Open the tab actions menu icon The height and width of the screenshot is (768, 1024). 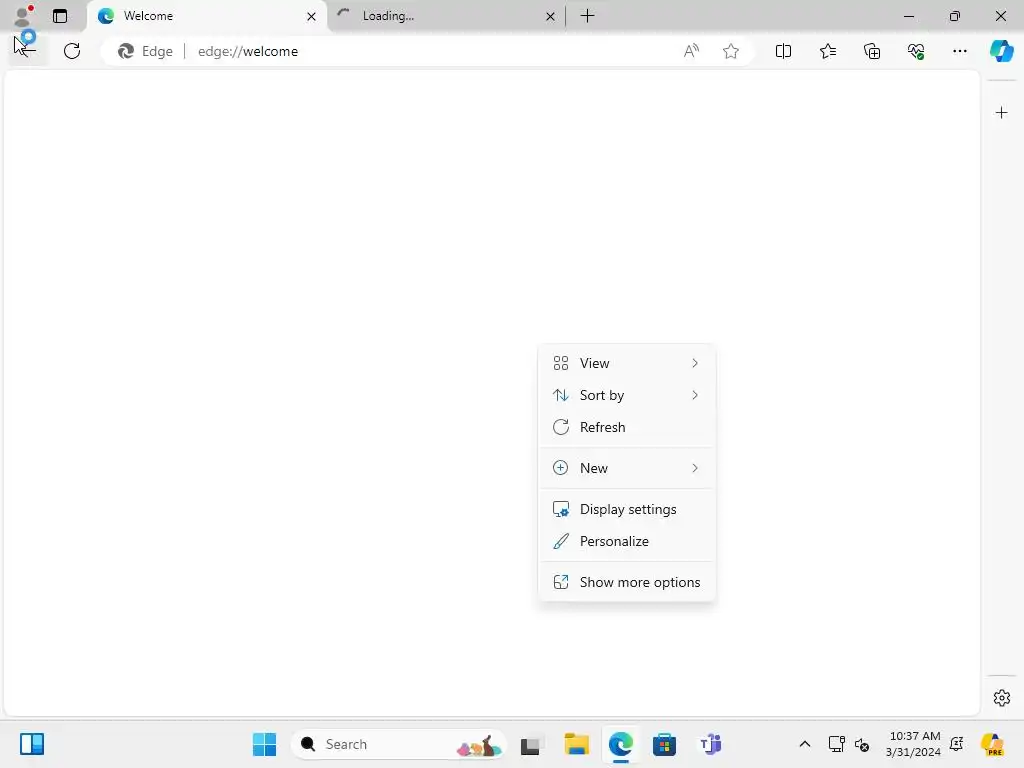pyautogui.click(x=60, y=16)
